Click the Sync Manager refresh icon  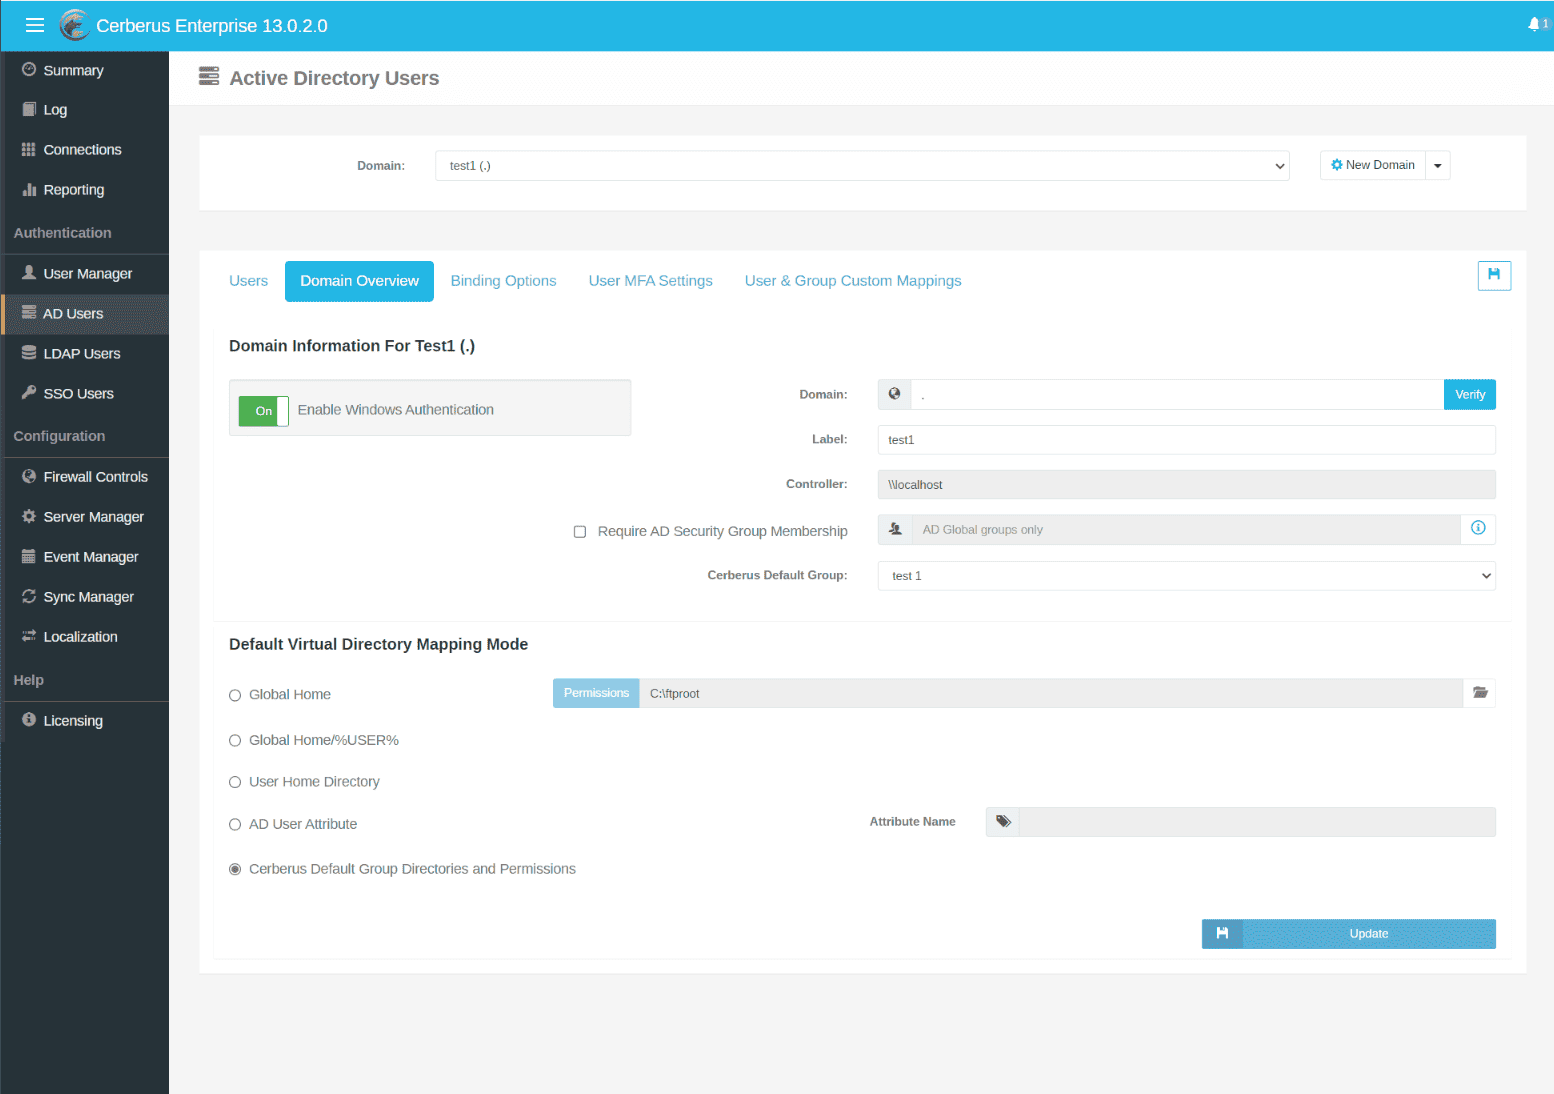(x=29, y=596)
